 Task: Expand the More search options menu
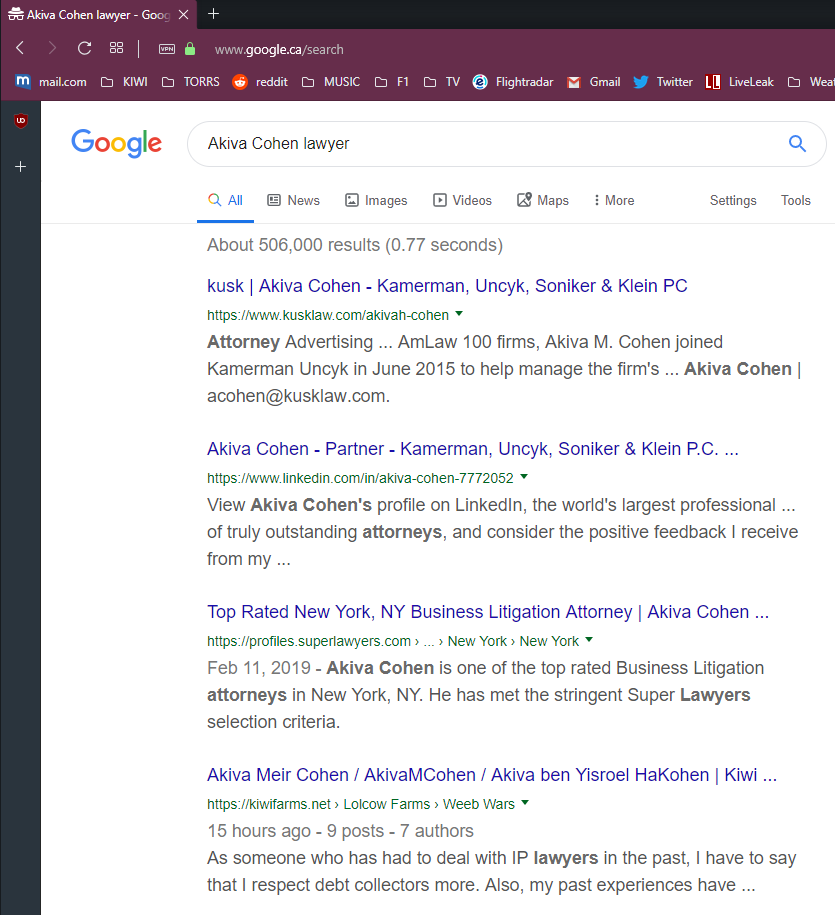tap(613, 200)
